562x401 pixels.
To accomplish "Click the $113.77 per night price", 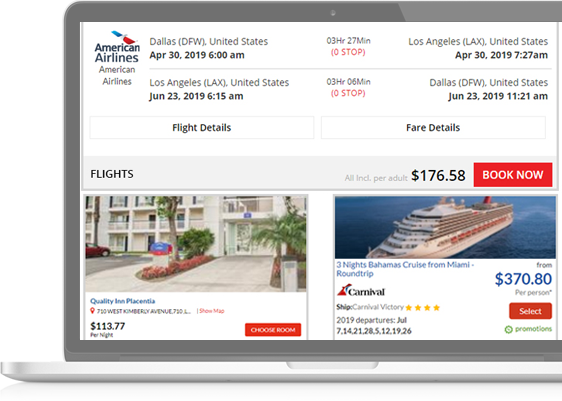I will click(108, 326).
